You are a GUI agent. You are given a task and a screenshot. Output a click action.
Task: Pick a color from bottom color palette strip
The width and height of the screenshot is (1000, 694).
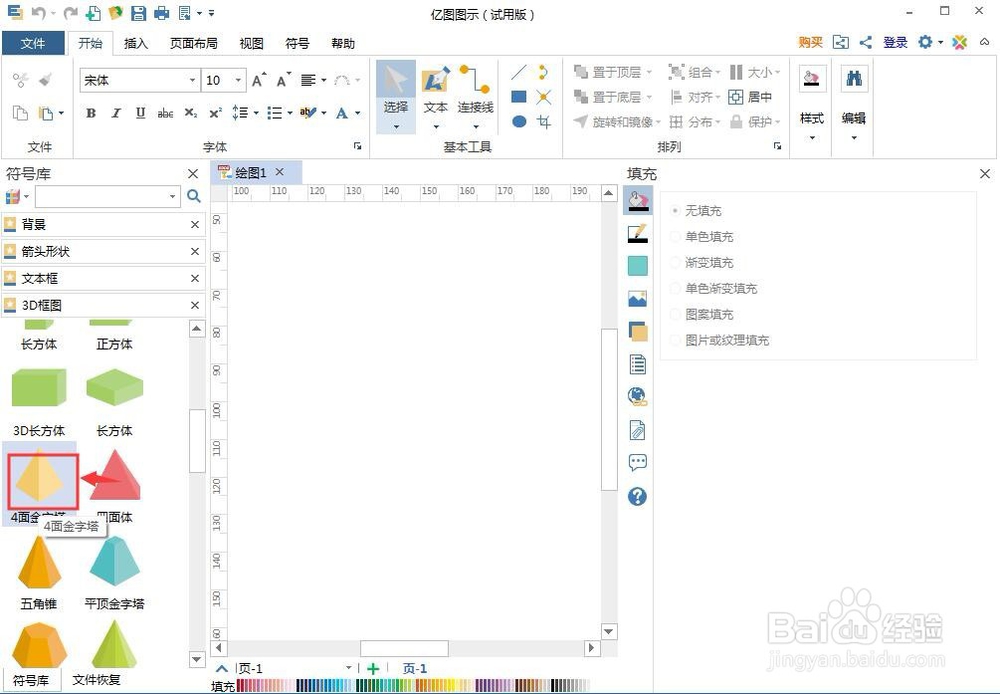click(x=413, y=686)
